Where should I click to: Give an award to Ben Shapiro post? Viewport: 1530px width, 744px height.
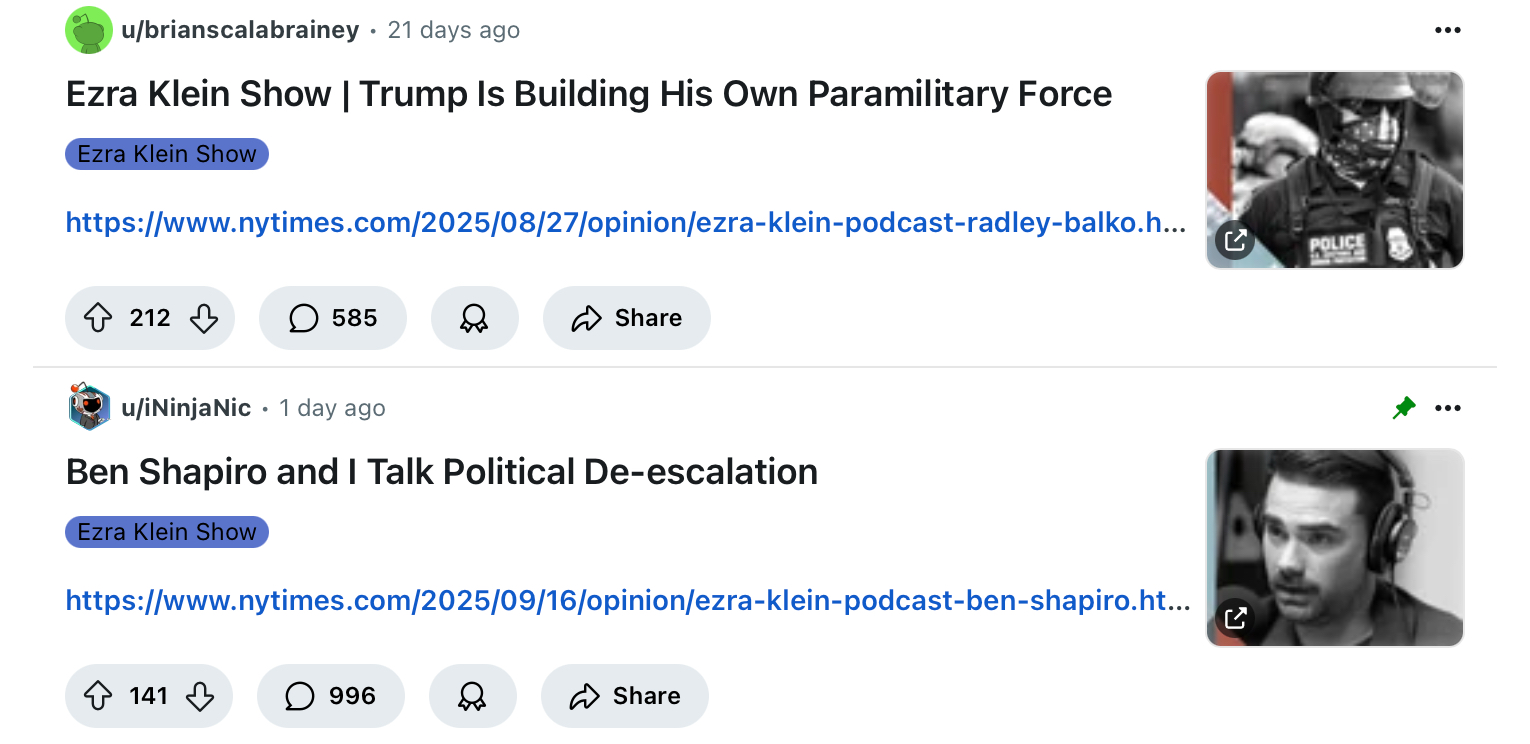pyautogui.click(x=472, y=696)
